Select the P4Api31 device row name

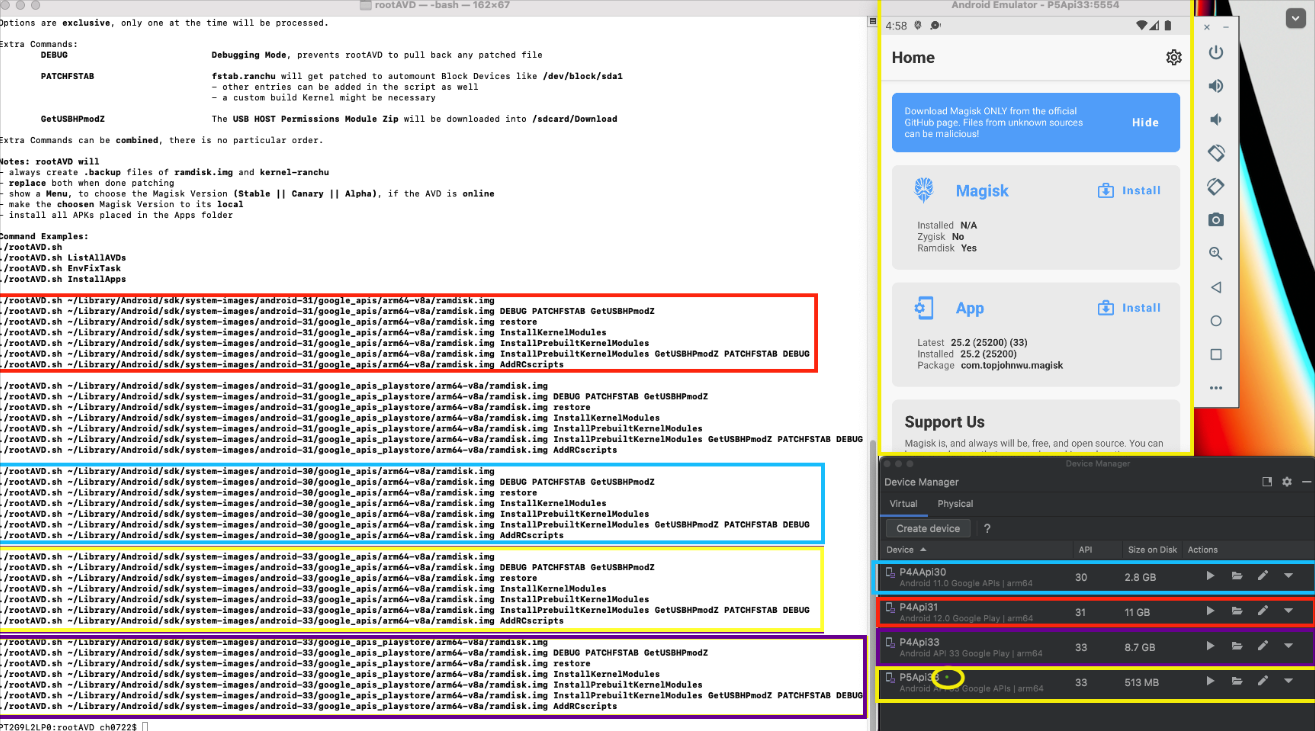click(919, 606)
